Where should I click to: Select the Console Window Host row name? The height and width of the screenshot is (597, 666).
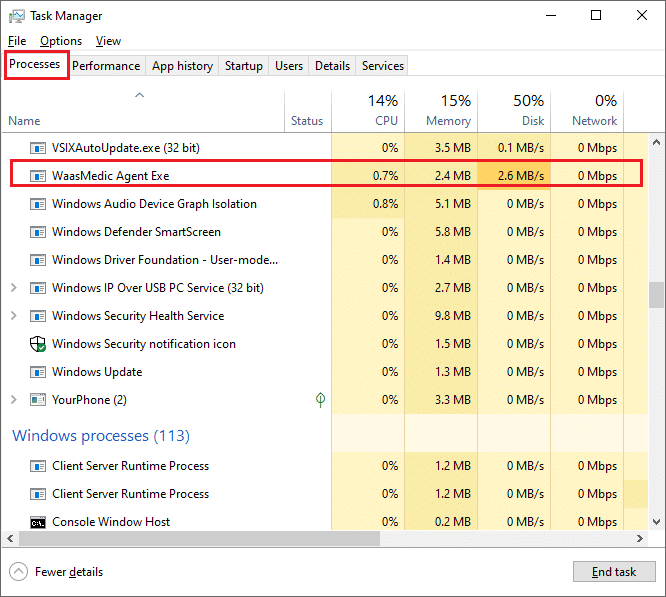pos(111,522)
